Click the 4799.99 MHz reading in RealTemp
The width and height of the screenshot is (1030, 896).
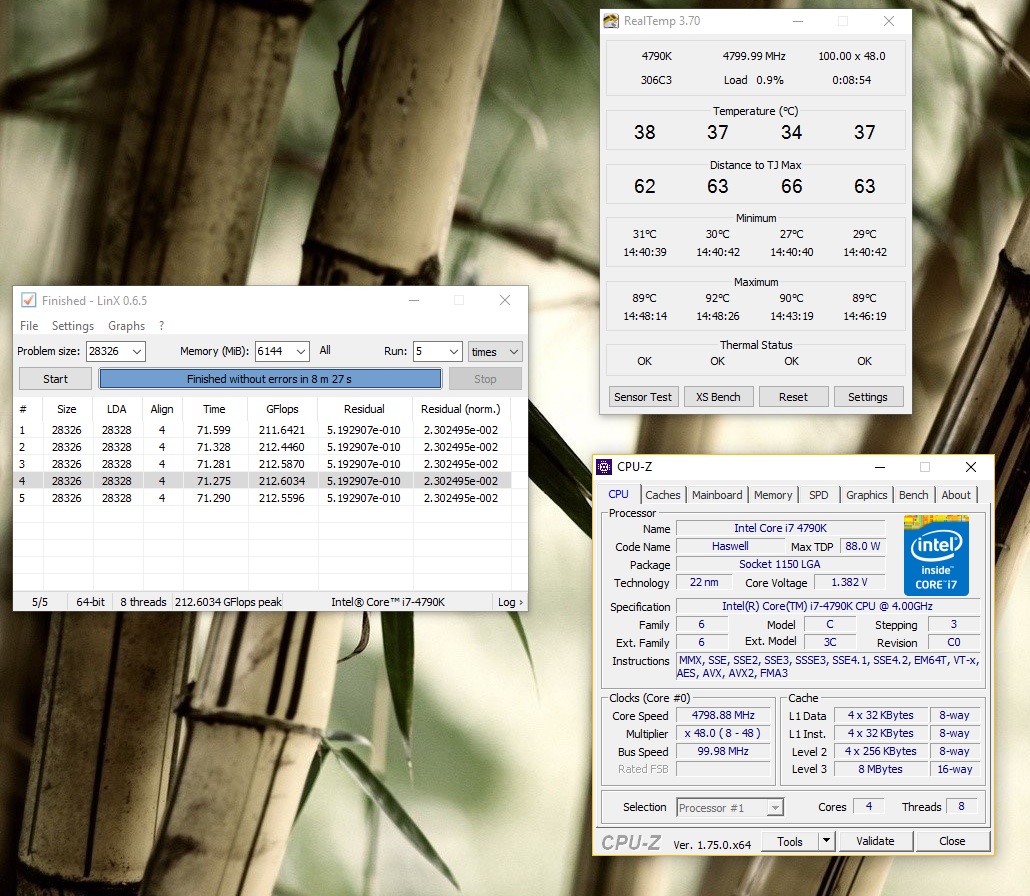click(x=754, y=56)
